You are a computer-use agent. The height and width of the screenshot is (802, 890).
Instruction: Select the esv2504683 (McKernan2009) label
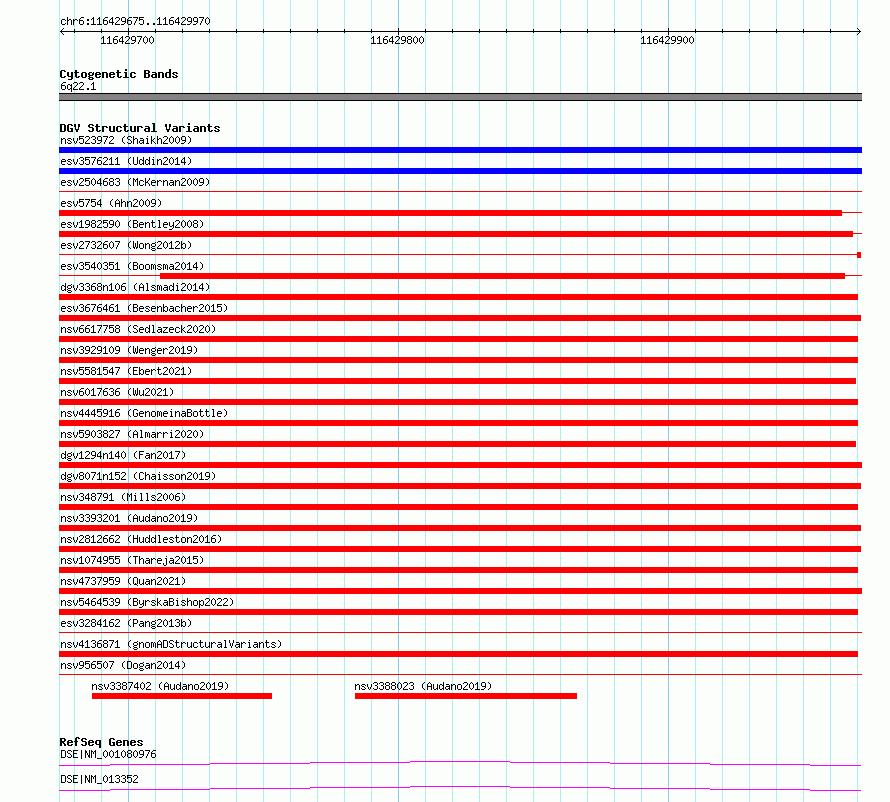click(135, 182)
